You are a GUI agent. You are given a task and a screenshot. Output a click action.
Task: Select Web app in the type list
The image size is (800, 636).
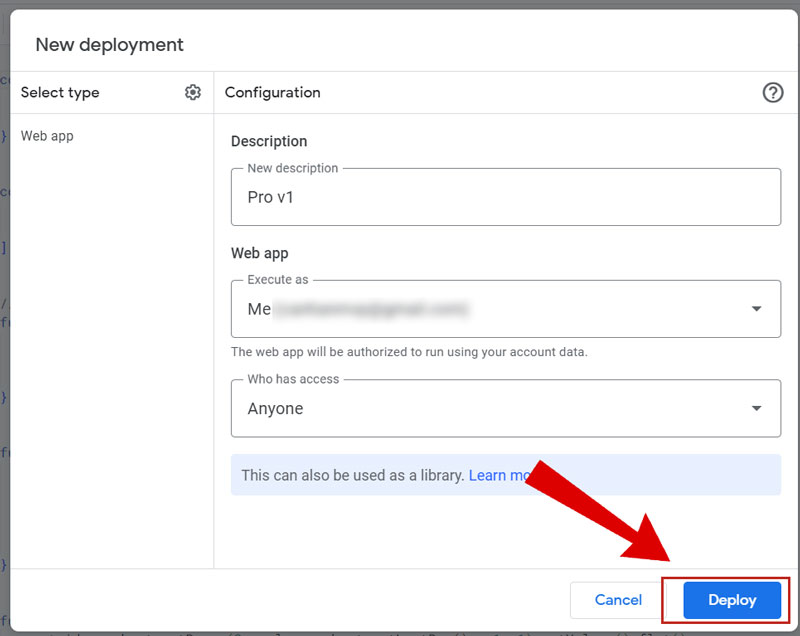click(47, 136)
